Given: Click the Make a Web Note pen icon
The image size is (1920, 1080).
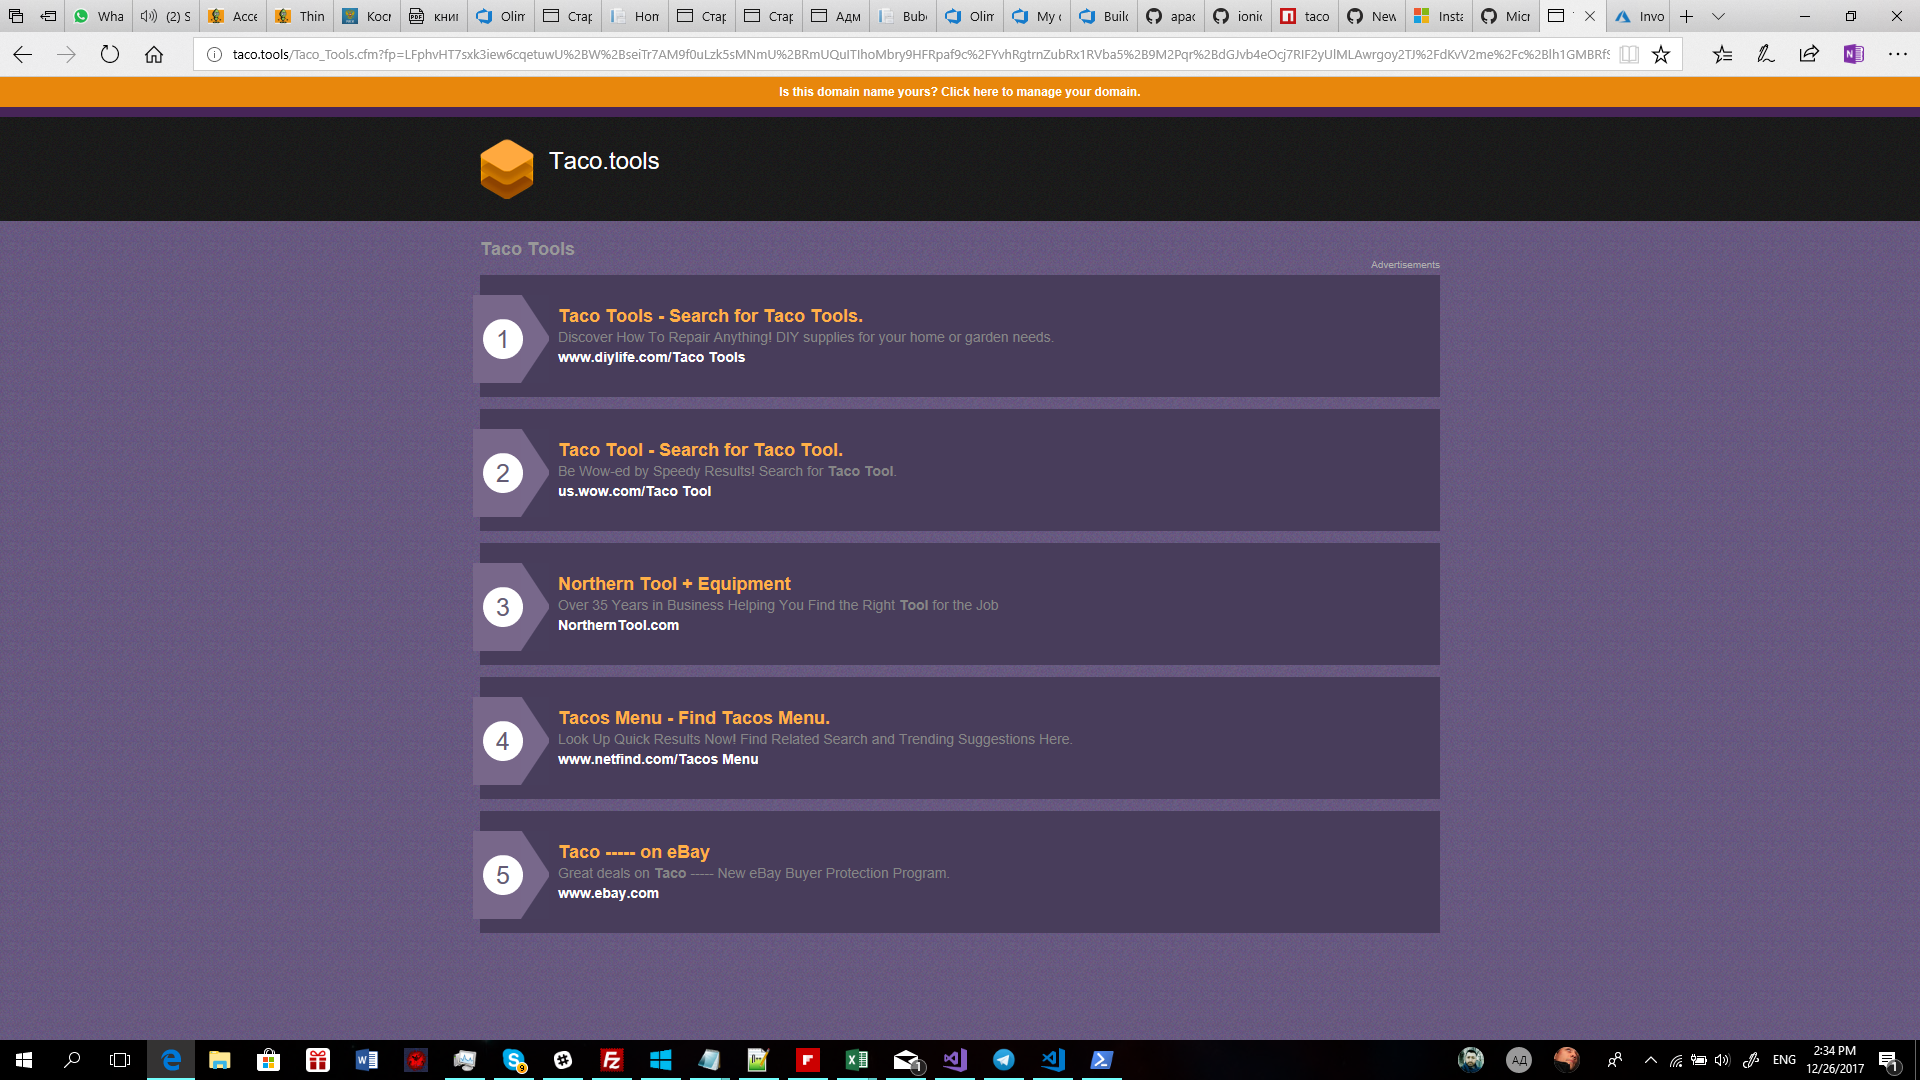Looking at the screenshot, I should point(1765,54).
